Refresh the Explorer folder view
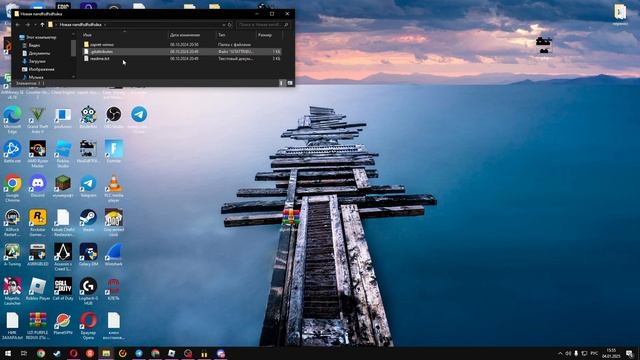Viewport: 640px width, 360px height. click(x=230, y=25)
